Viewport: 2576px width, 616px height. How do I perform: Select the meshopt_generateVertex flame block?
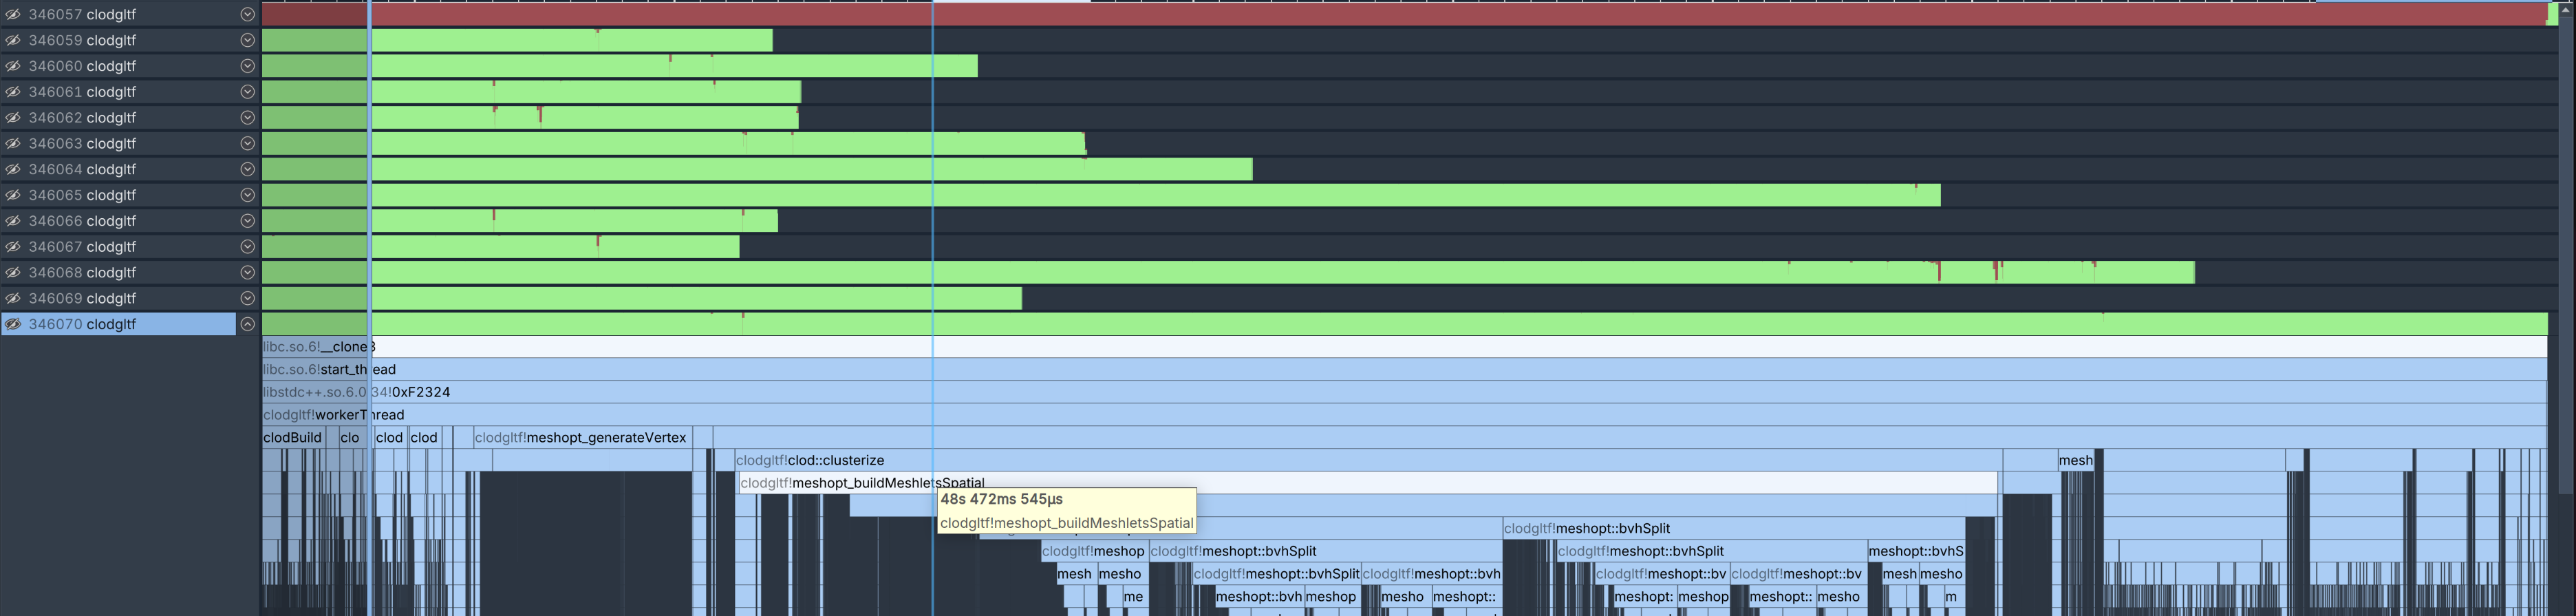tap(582, 438)
